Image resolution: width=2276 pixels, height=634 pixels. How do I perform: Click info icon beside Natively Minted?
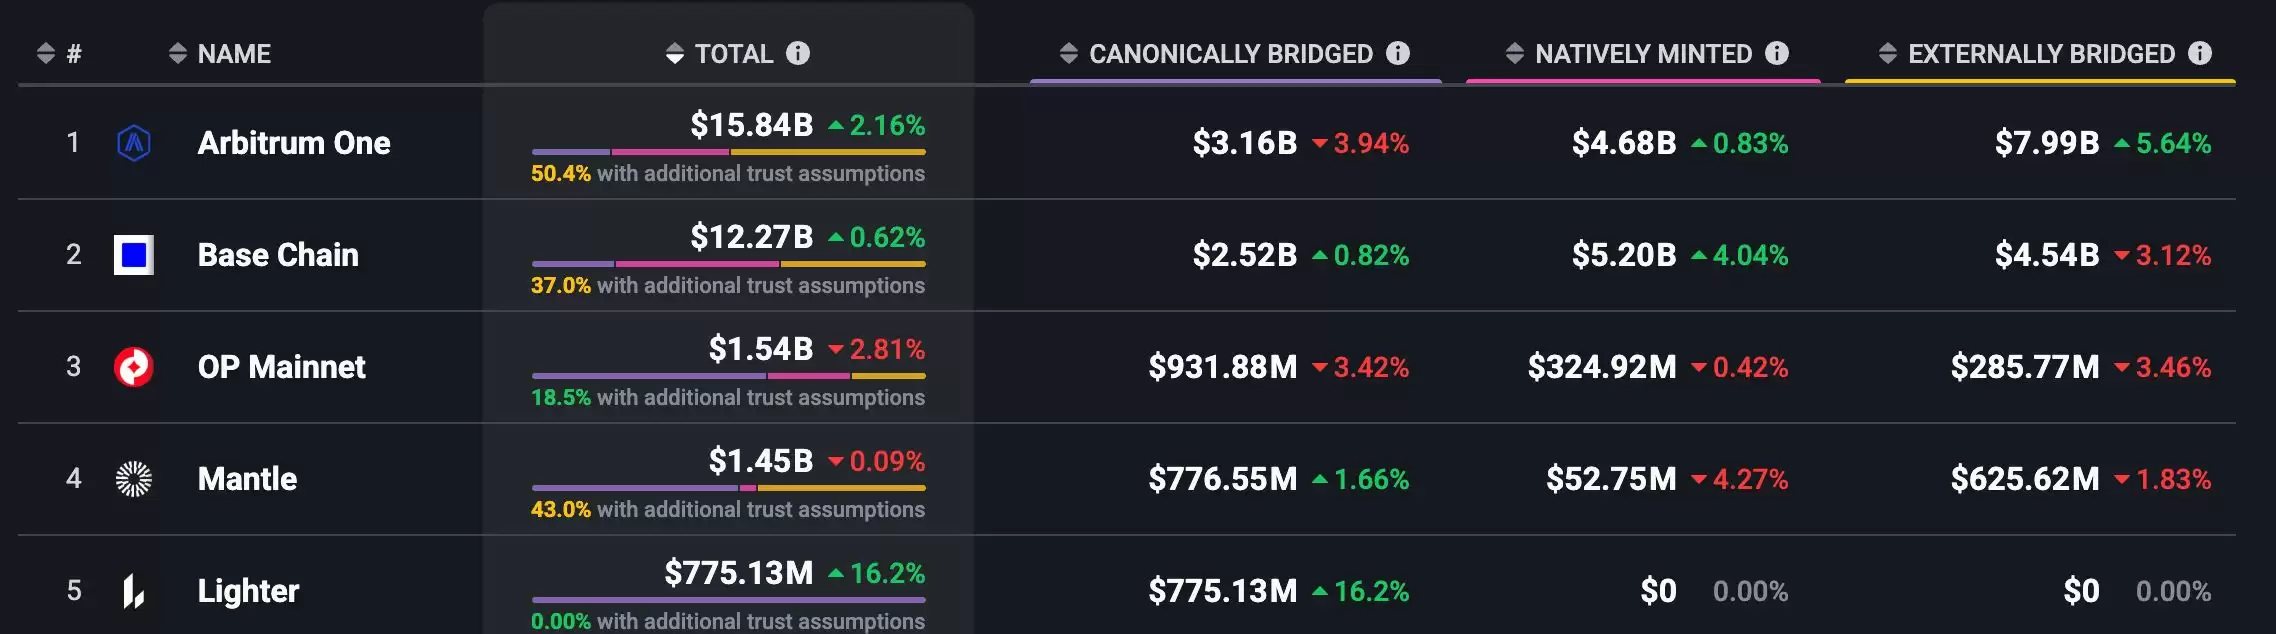1777,53
